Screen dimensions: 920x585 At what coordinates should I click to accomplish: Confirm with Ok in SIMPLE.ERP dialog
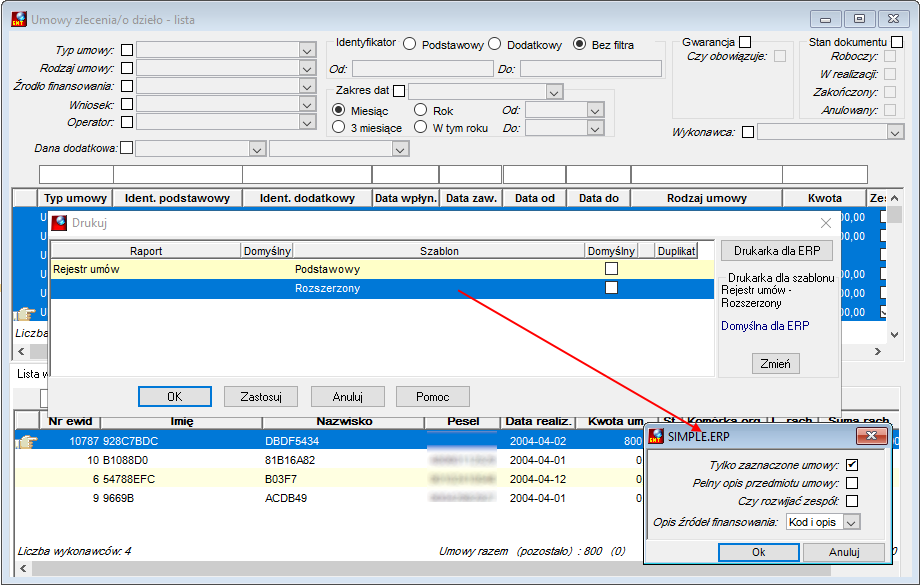pyautogui.click(x=759, y=552)
